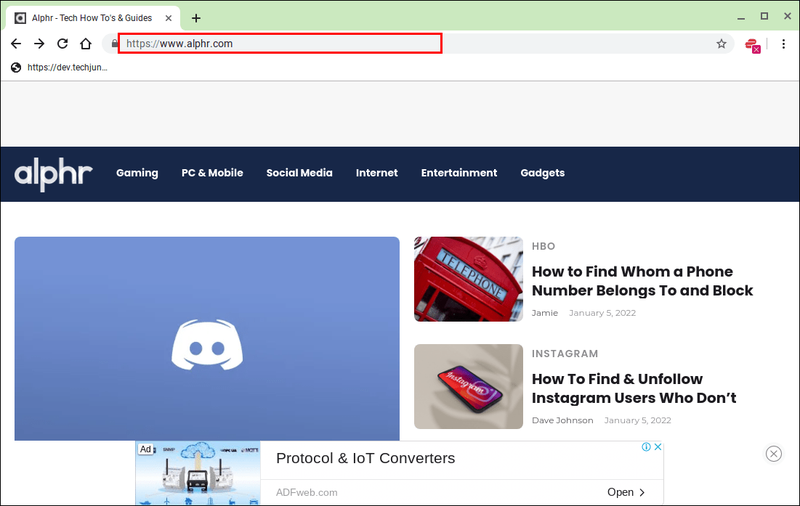Screen dimensions: 800x506
Task: Open Chrome three-dot menu
Action: pos(783,44)
